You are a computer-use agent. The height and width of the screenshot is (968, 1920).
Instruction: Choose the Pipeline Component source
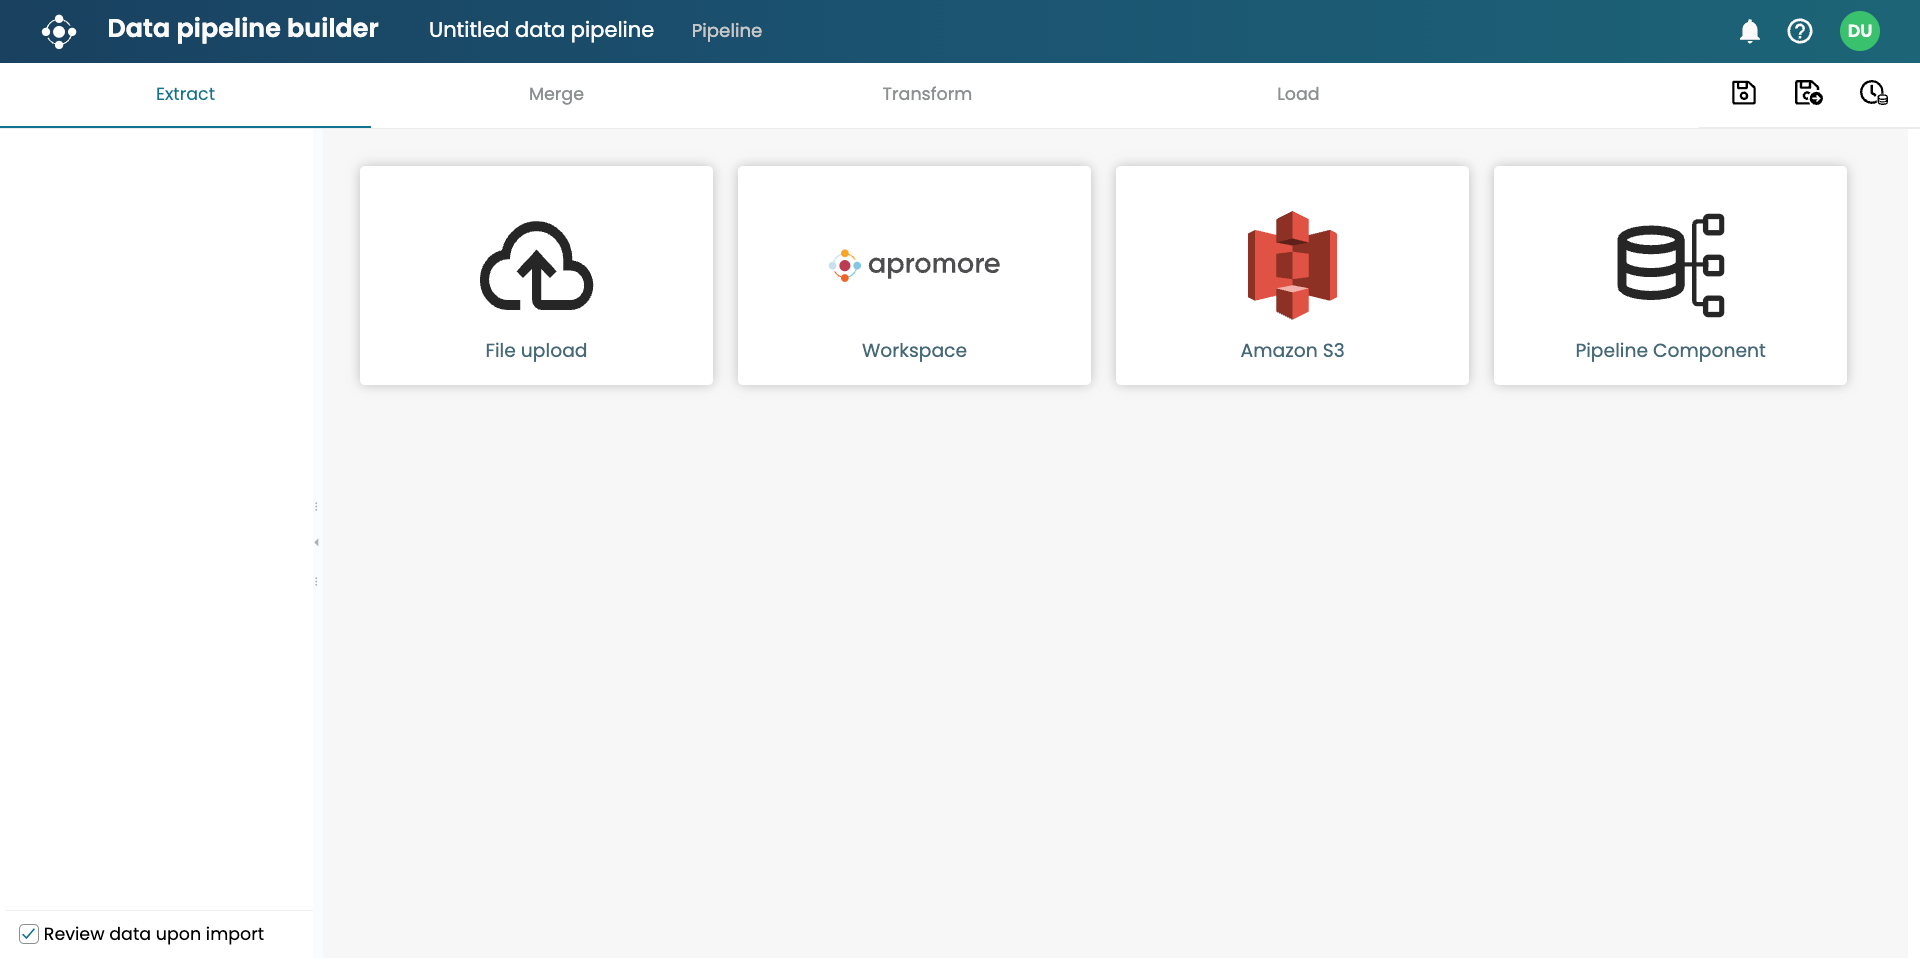click(1670, 275)
